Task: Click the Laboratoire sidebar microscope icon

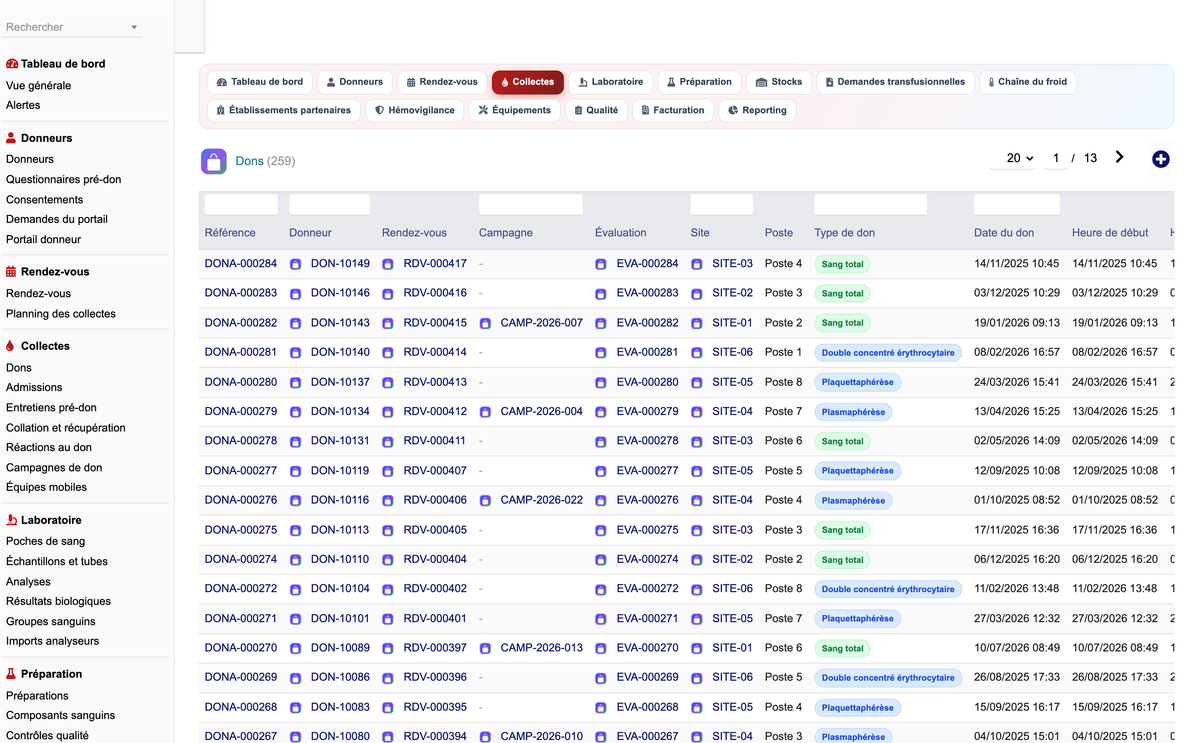Action: [x=12, y=520]
